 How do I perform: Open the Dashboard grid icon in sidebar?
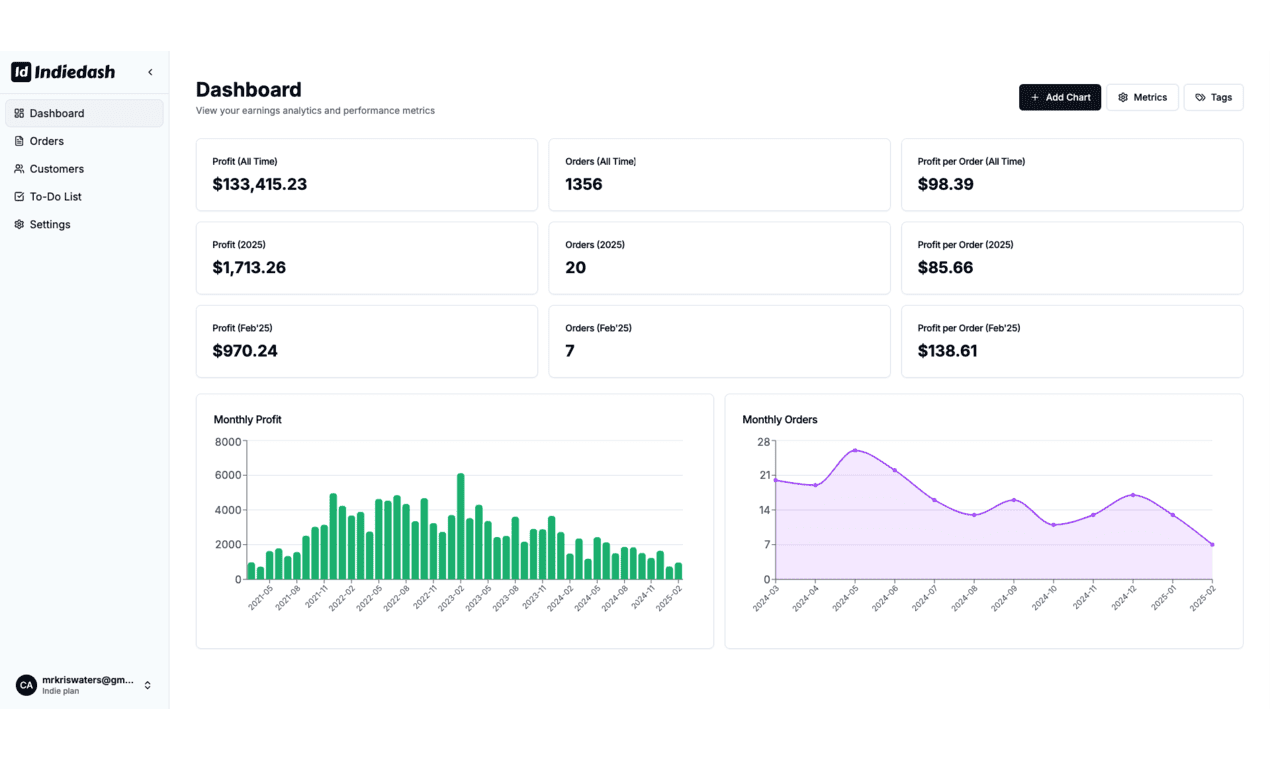pos(19,113)
